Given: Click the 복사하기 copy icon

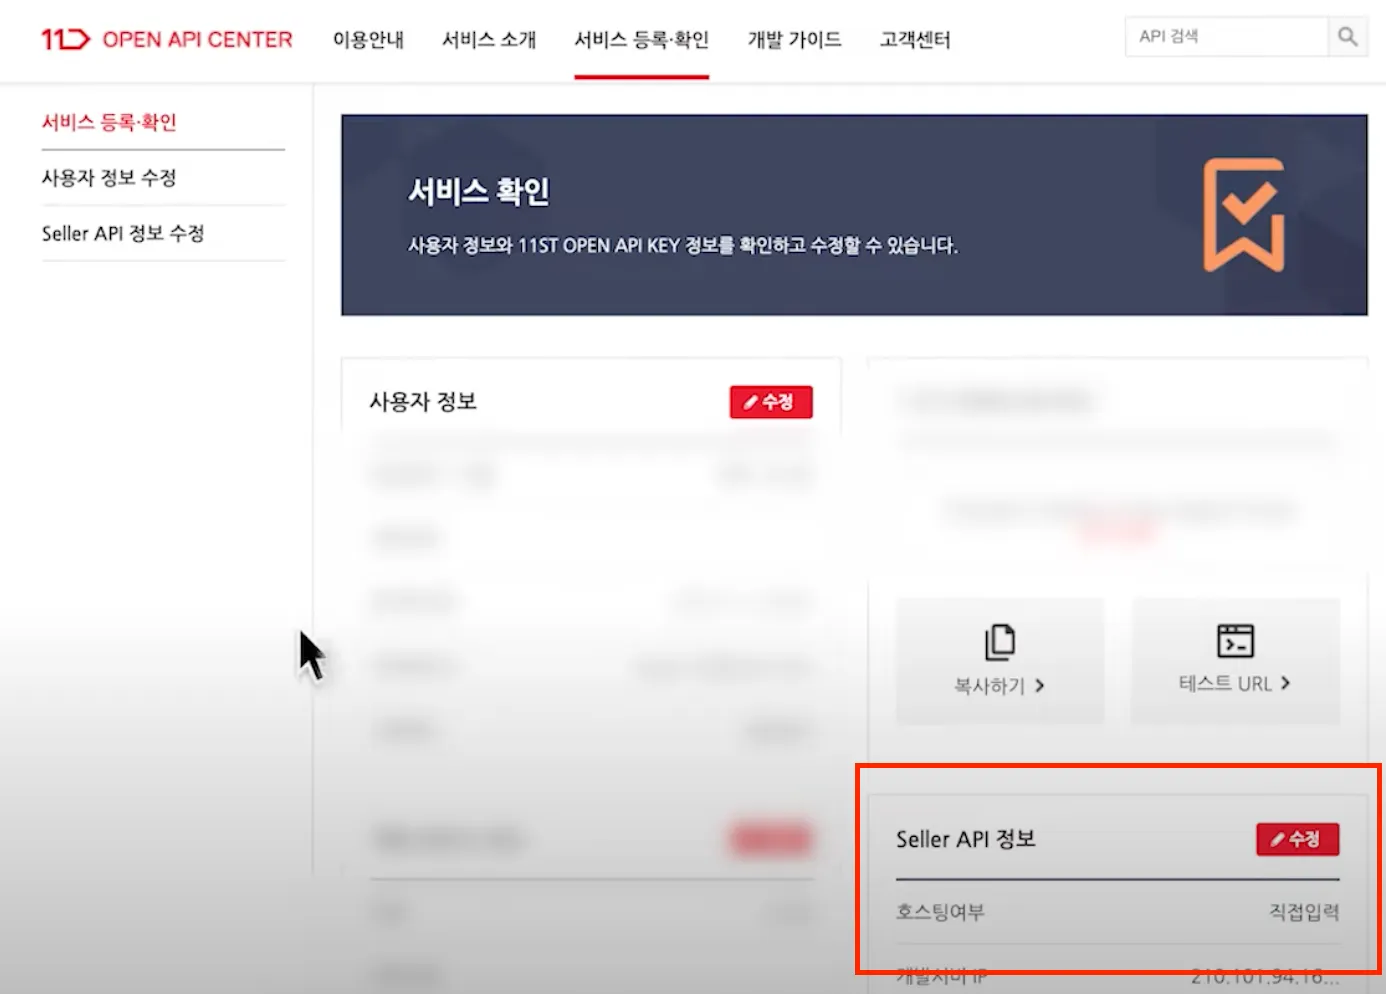Looking at the screenshot, I should 999,642.
